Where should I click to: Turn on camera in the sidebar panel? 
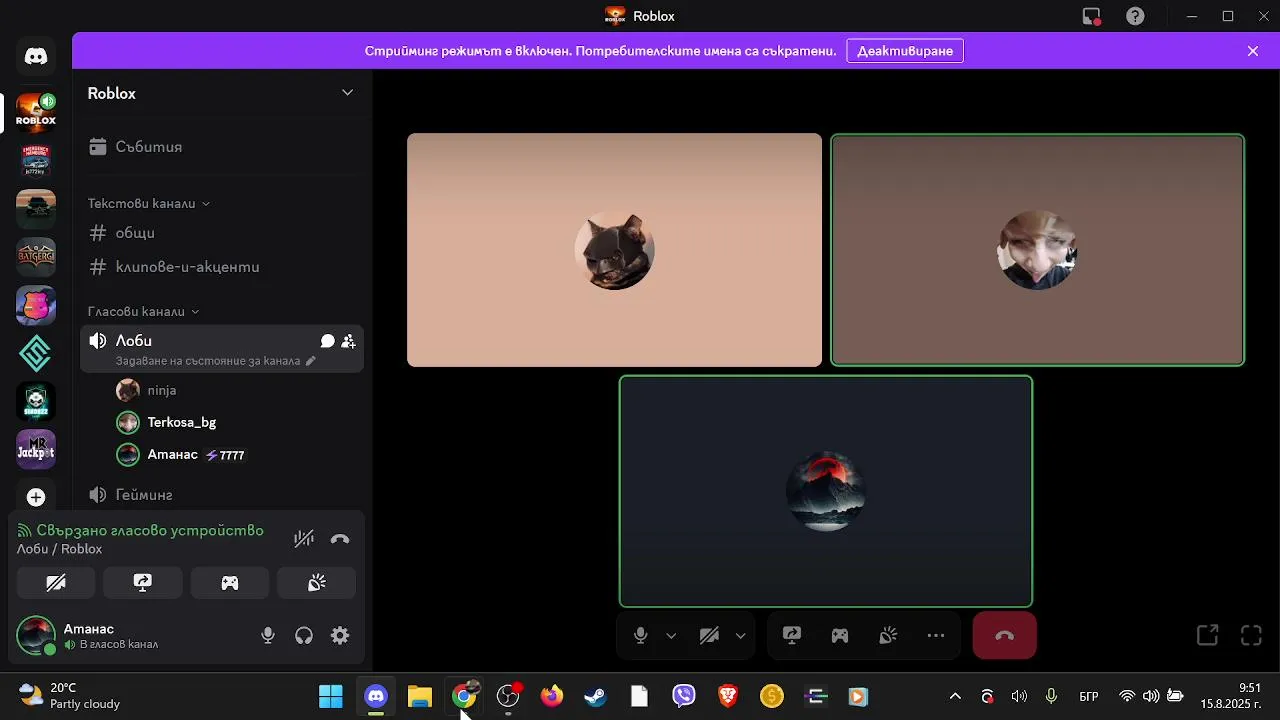click(56, 583)
